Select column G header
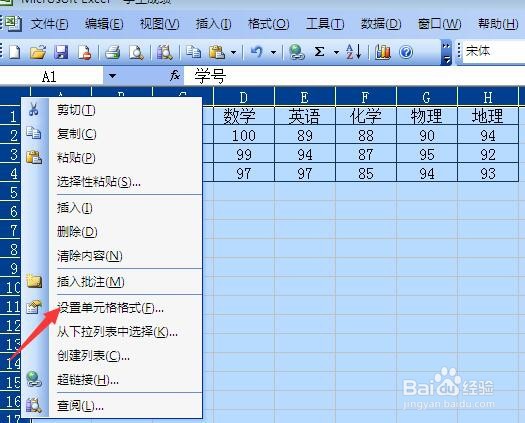Screen dimensions: 525x423 pyautogui.click(x=427, y=97)
